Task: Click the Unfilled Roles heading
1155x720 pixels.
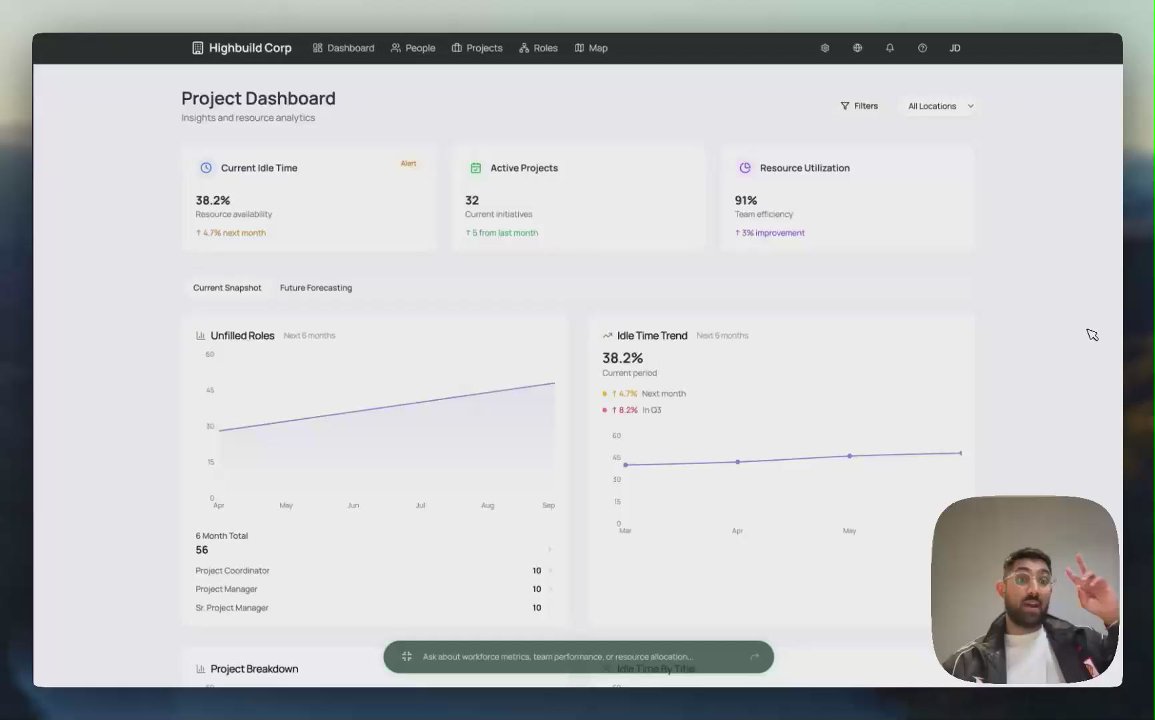Action: pos(242,335)
